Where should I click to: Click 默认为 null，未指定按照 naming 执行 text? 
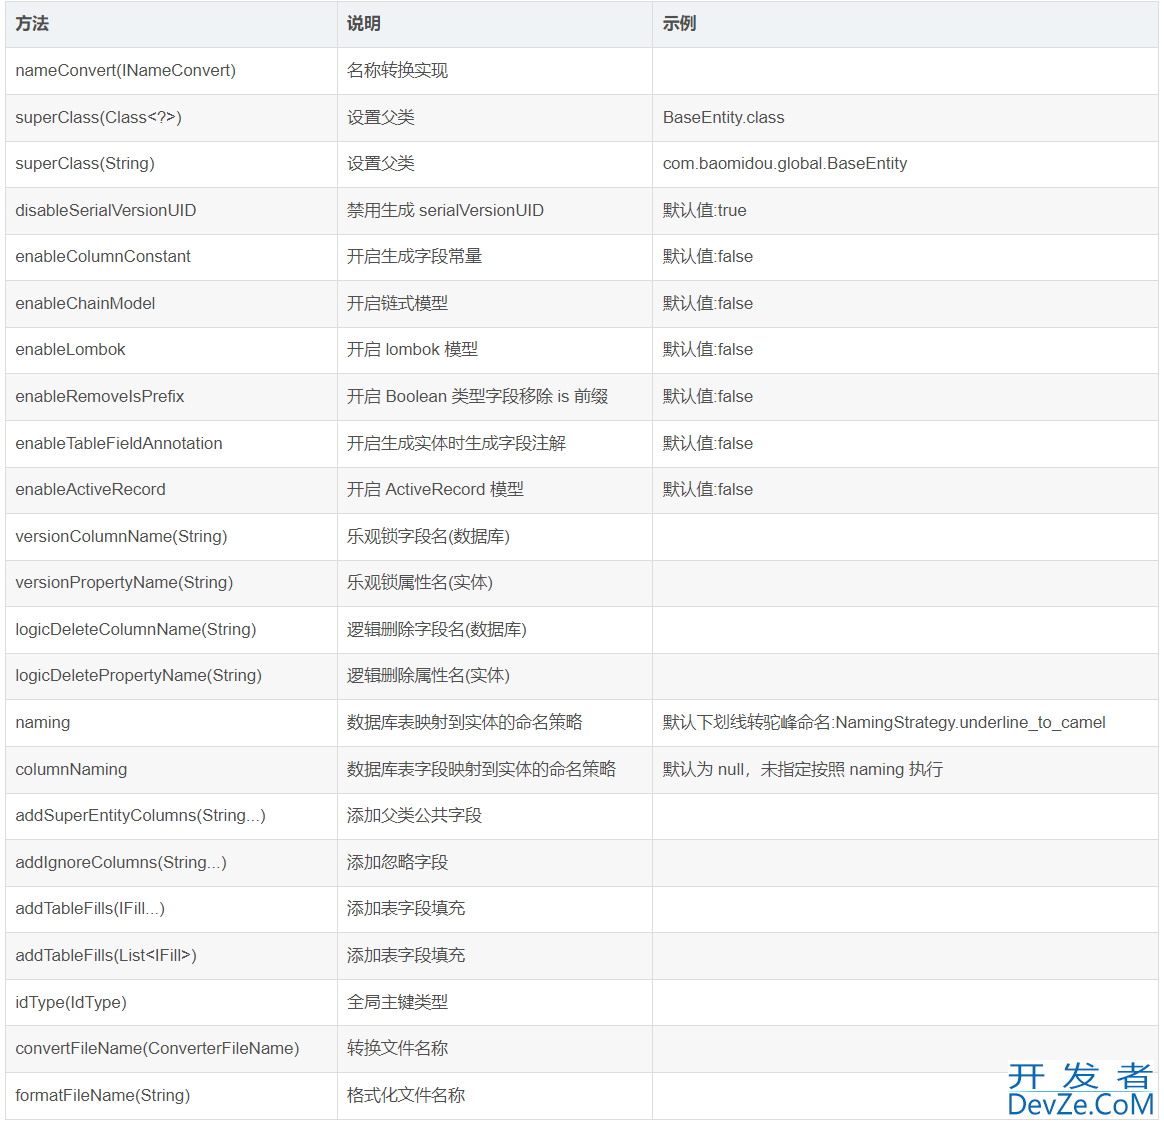tap(802, 769)
